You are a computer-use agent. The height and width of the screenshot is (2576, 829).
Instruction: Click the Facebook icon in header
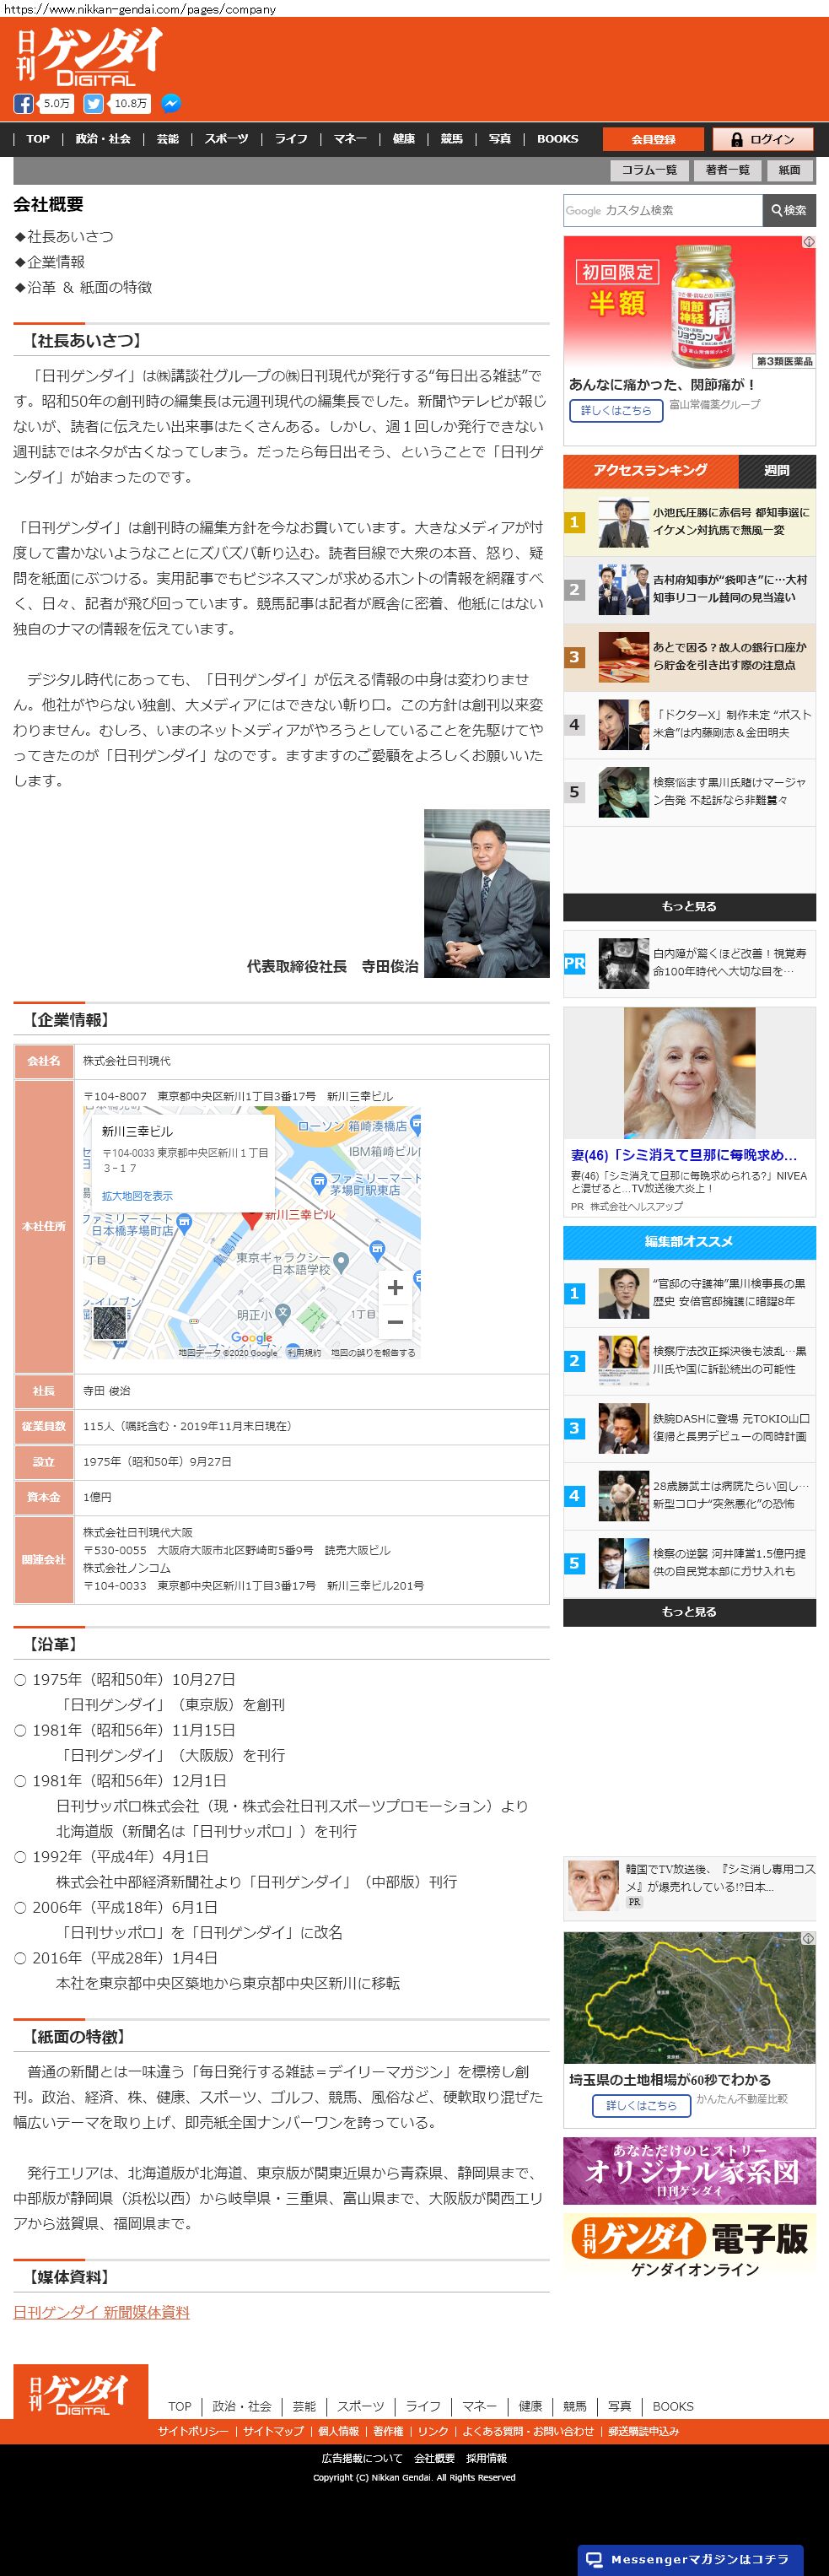click(x=23, y=104)
